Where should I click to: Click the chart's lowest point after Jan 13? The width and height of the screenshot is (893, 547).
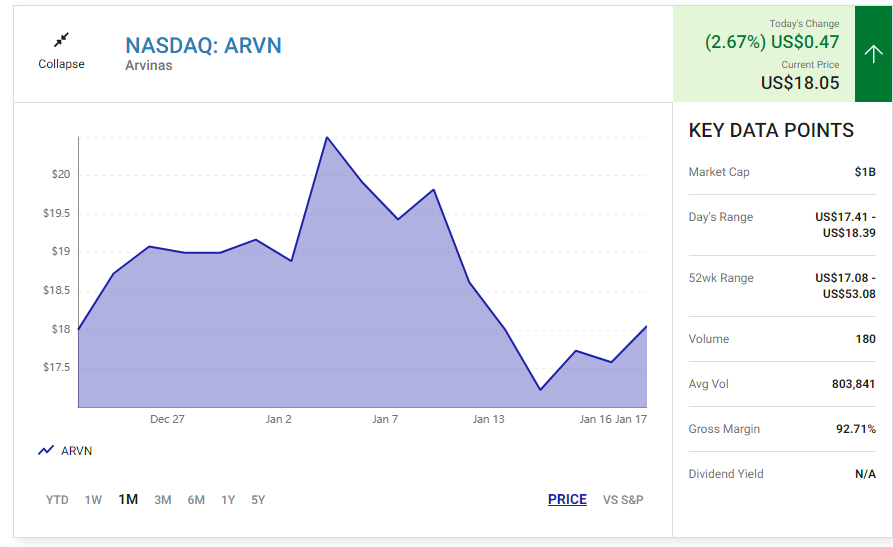tap(540, 390)
